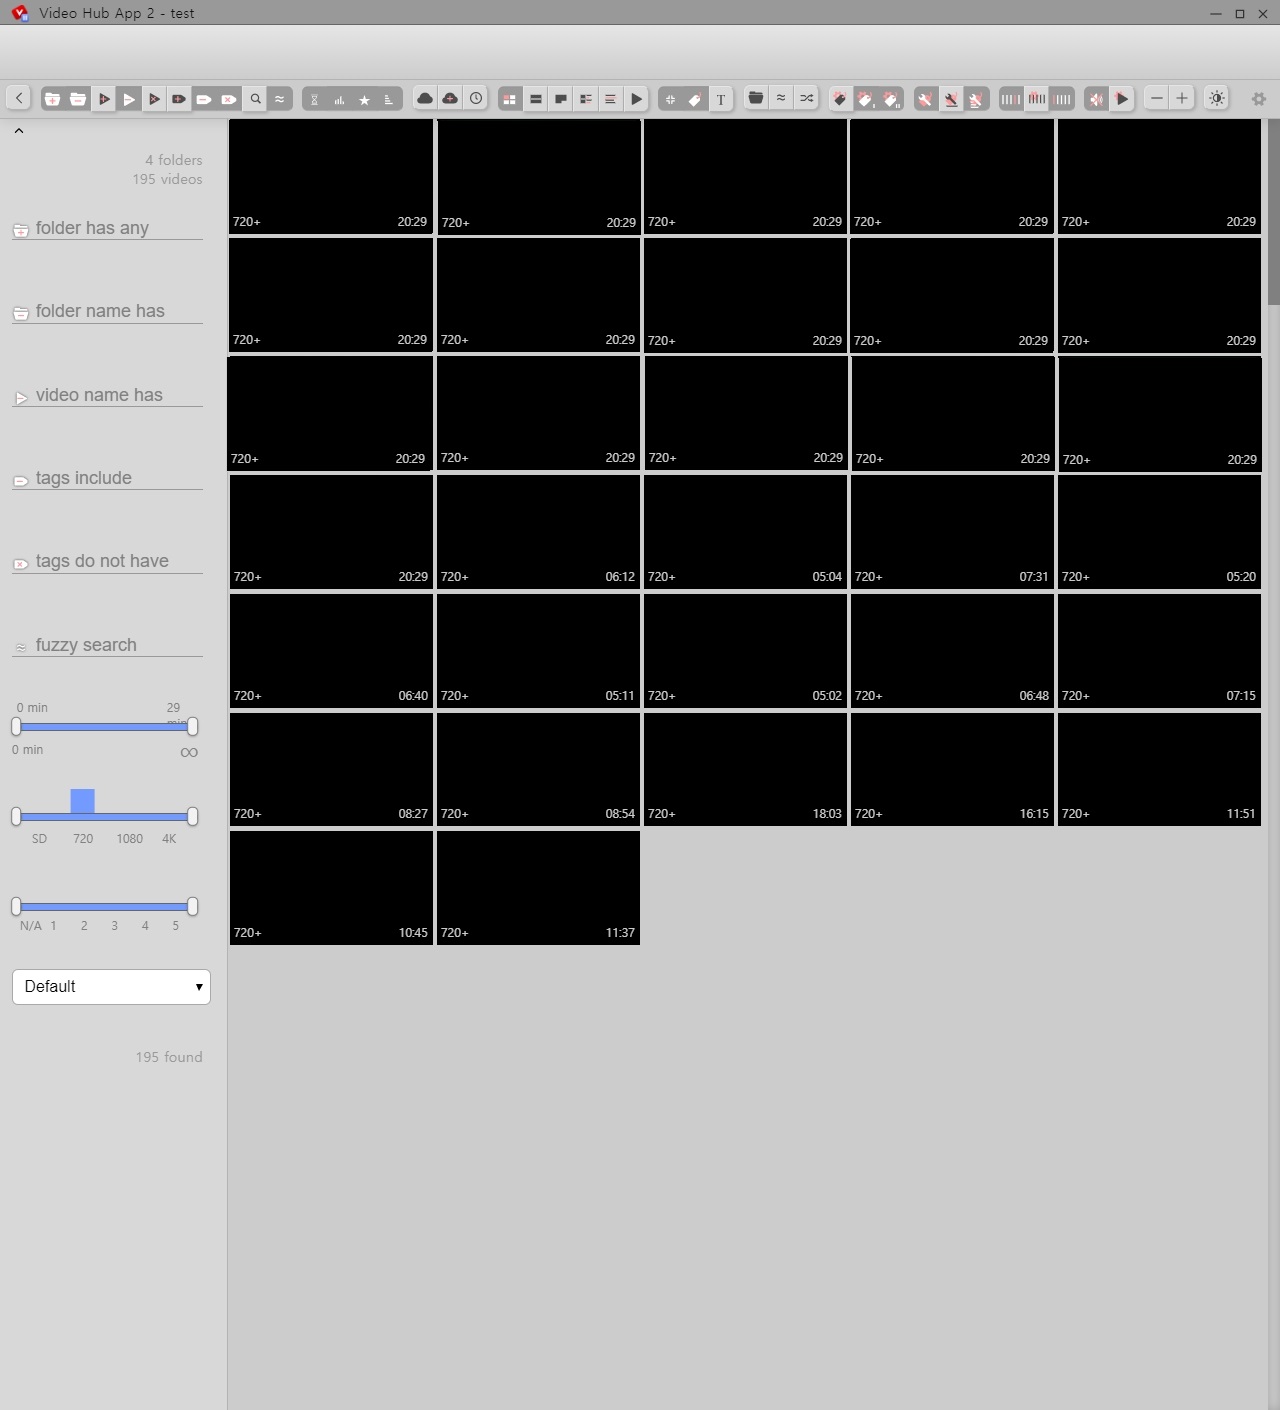This screenshot has height=1410, width=1280.
Task: Open the video thumbnail with duration 18:03
Action: click(745, 769)
